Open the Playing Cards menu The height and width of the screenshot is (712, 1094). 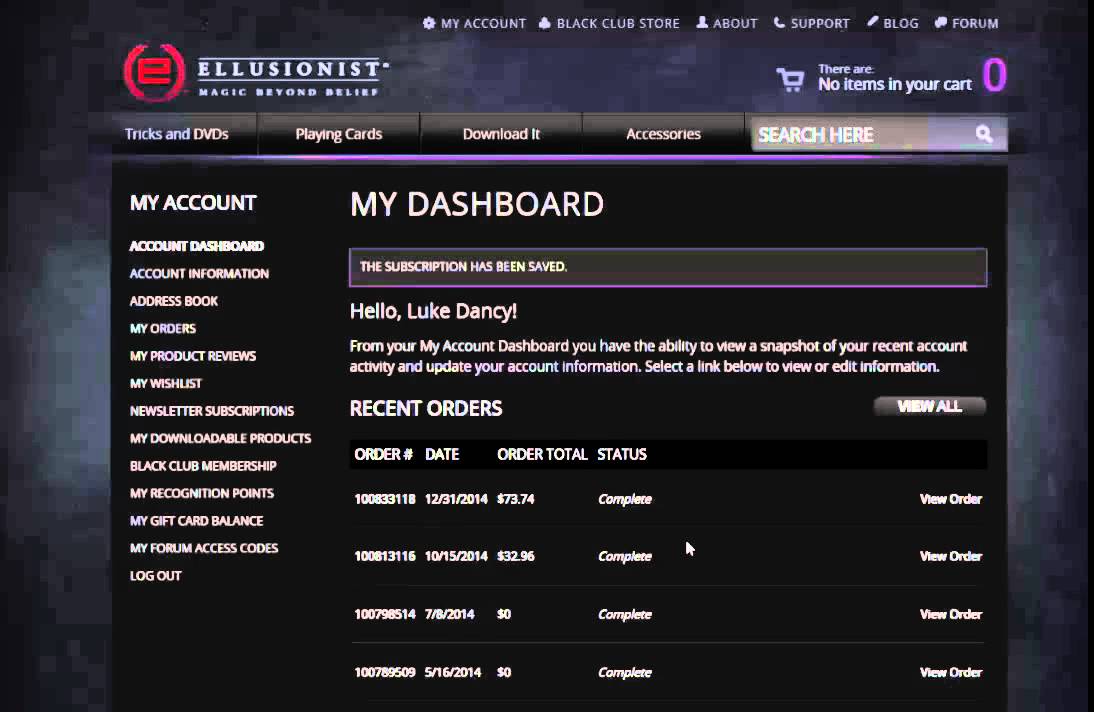point(338,134)
